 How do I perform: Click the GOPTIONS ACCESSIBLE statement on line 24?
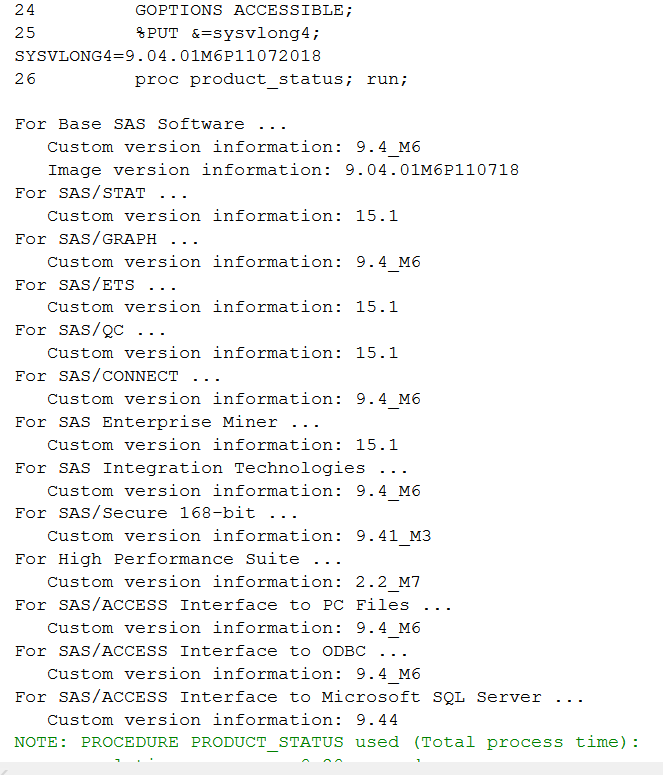244,10
